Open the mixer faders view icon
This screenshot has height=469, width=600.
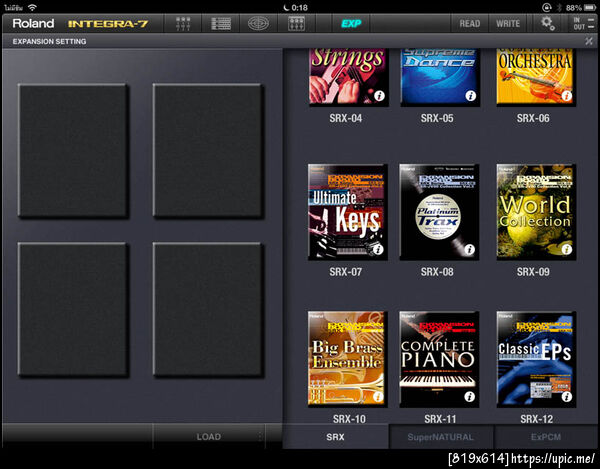point(297,24)
